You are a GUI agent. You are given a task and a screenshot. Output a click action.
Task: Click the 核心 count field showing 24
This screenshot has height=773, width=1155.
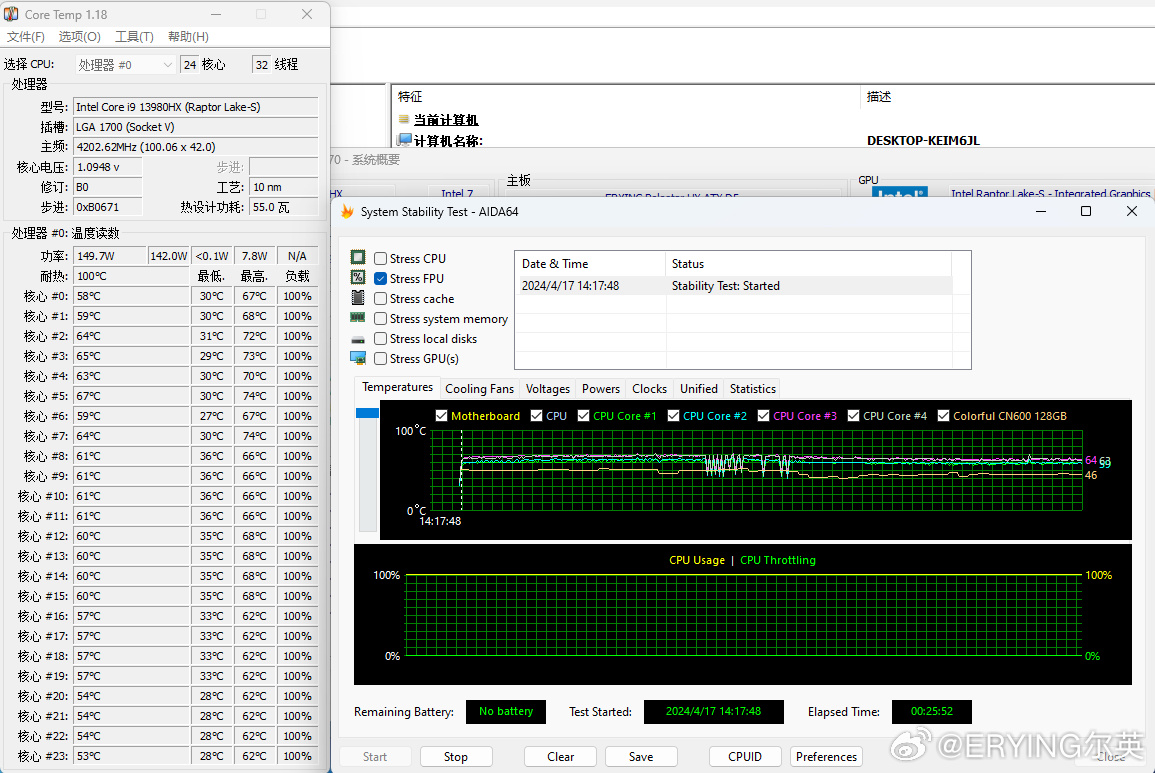190,63
